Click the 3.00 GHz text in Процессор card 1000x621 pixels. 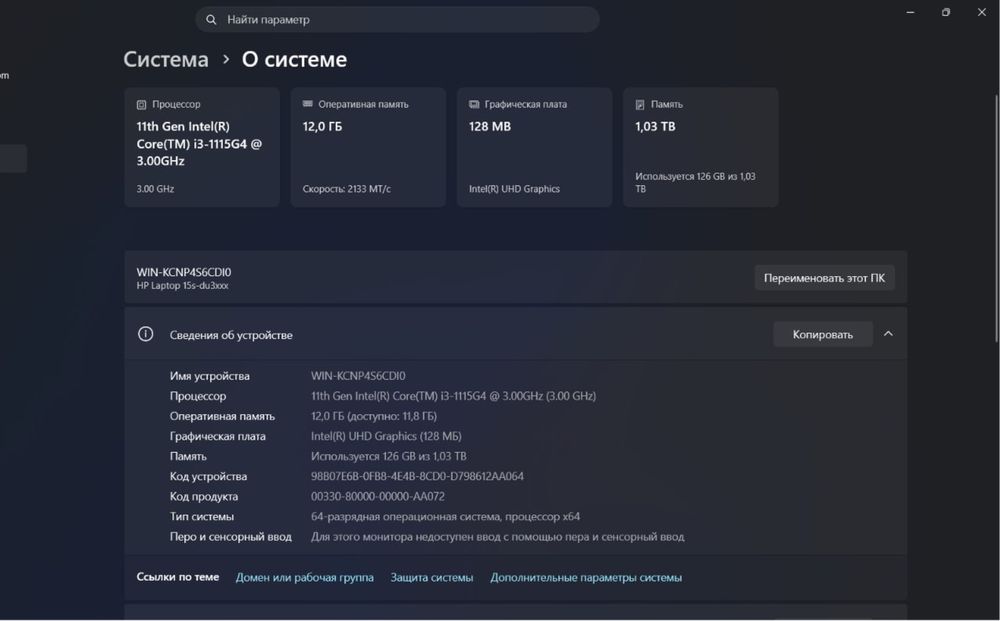coord(155,189)
